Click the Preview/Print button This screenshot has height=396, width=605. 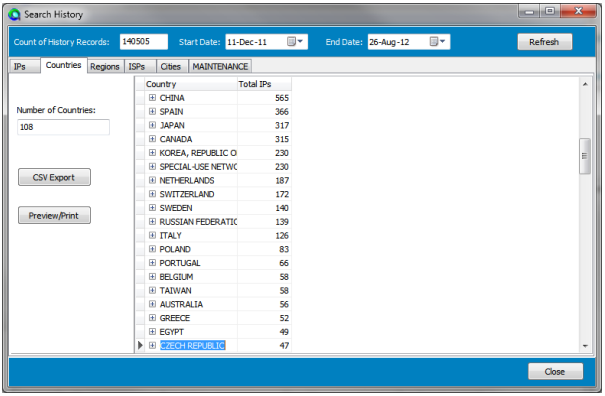coord(54,215)
